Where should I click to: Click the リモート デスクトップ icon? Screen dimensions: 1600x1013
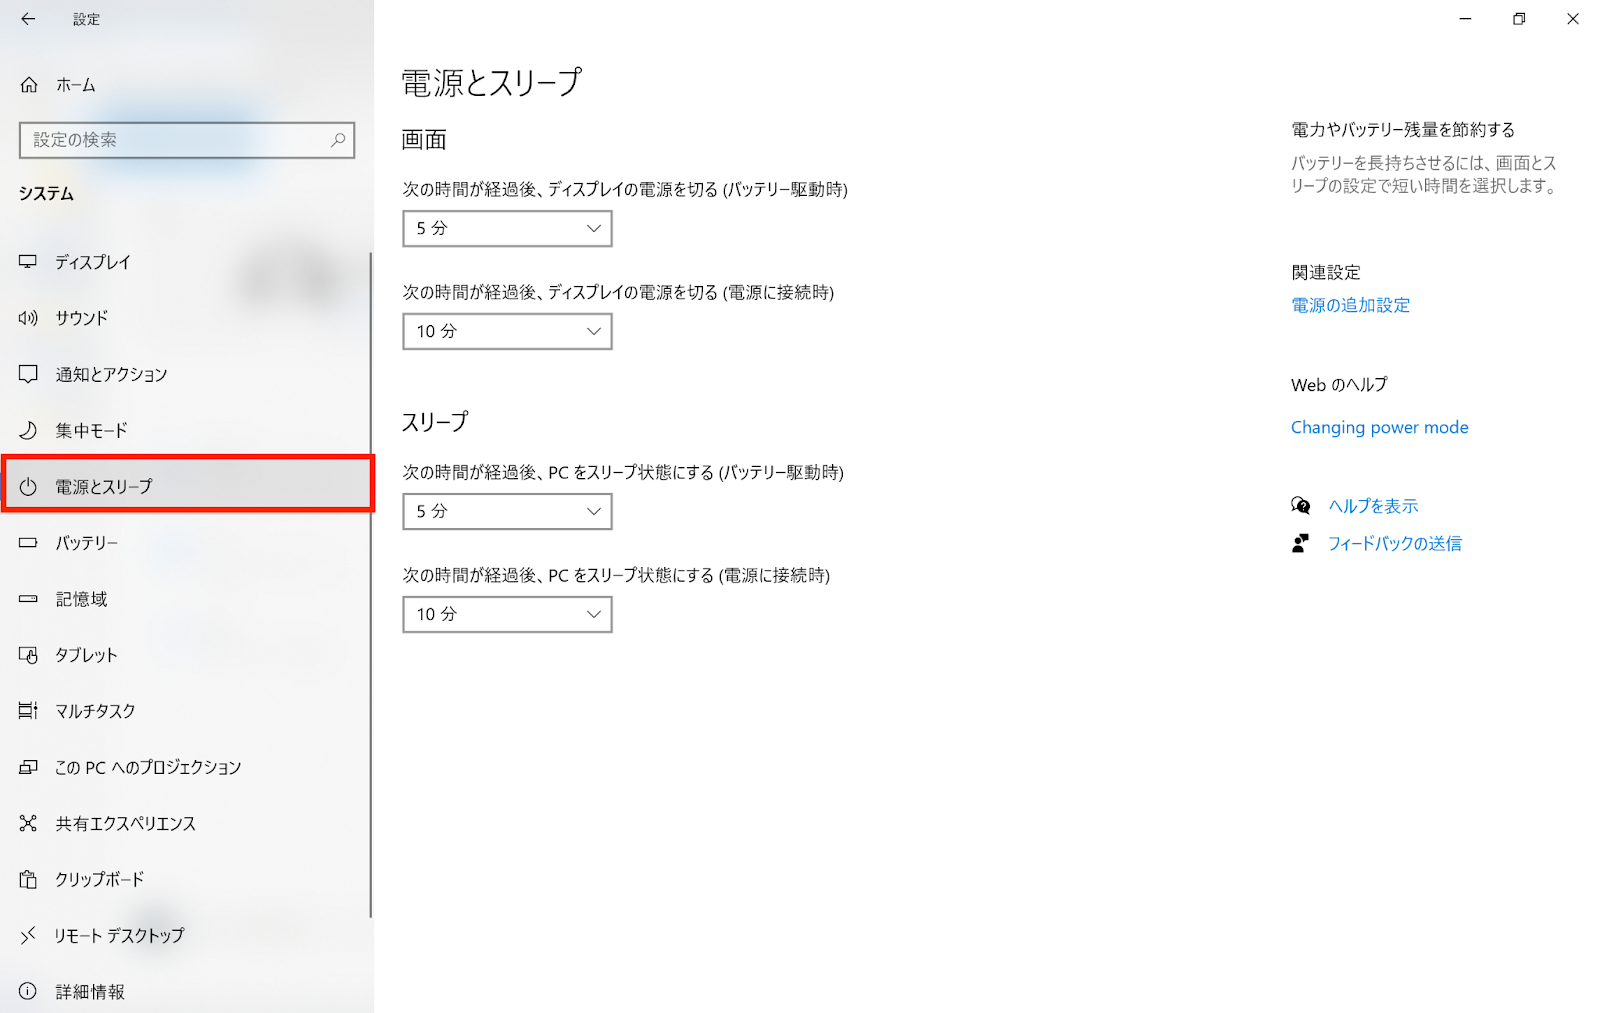tap(28, 935)
